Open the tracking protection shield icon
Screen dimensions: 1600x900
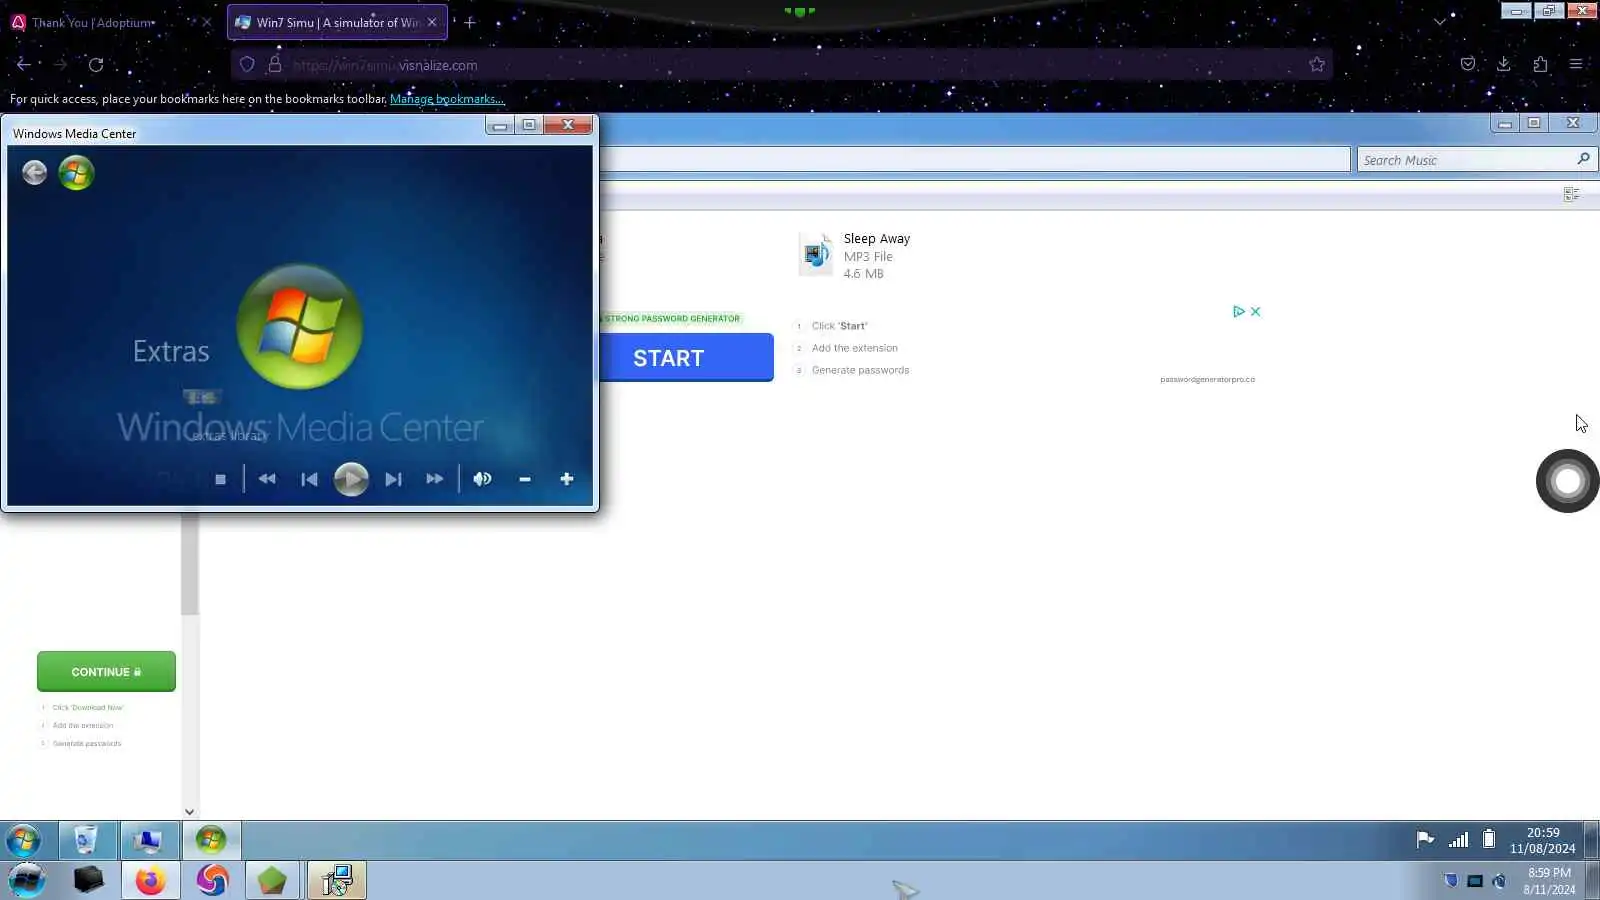(247, 65)
